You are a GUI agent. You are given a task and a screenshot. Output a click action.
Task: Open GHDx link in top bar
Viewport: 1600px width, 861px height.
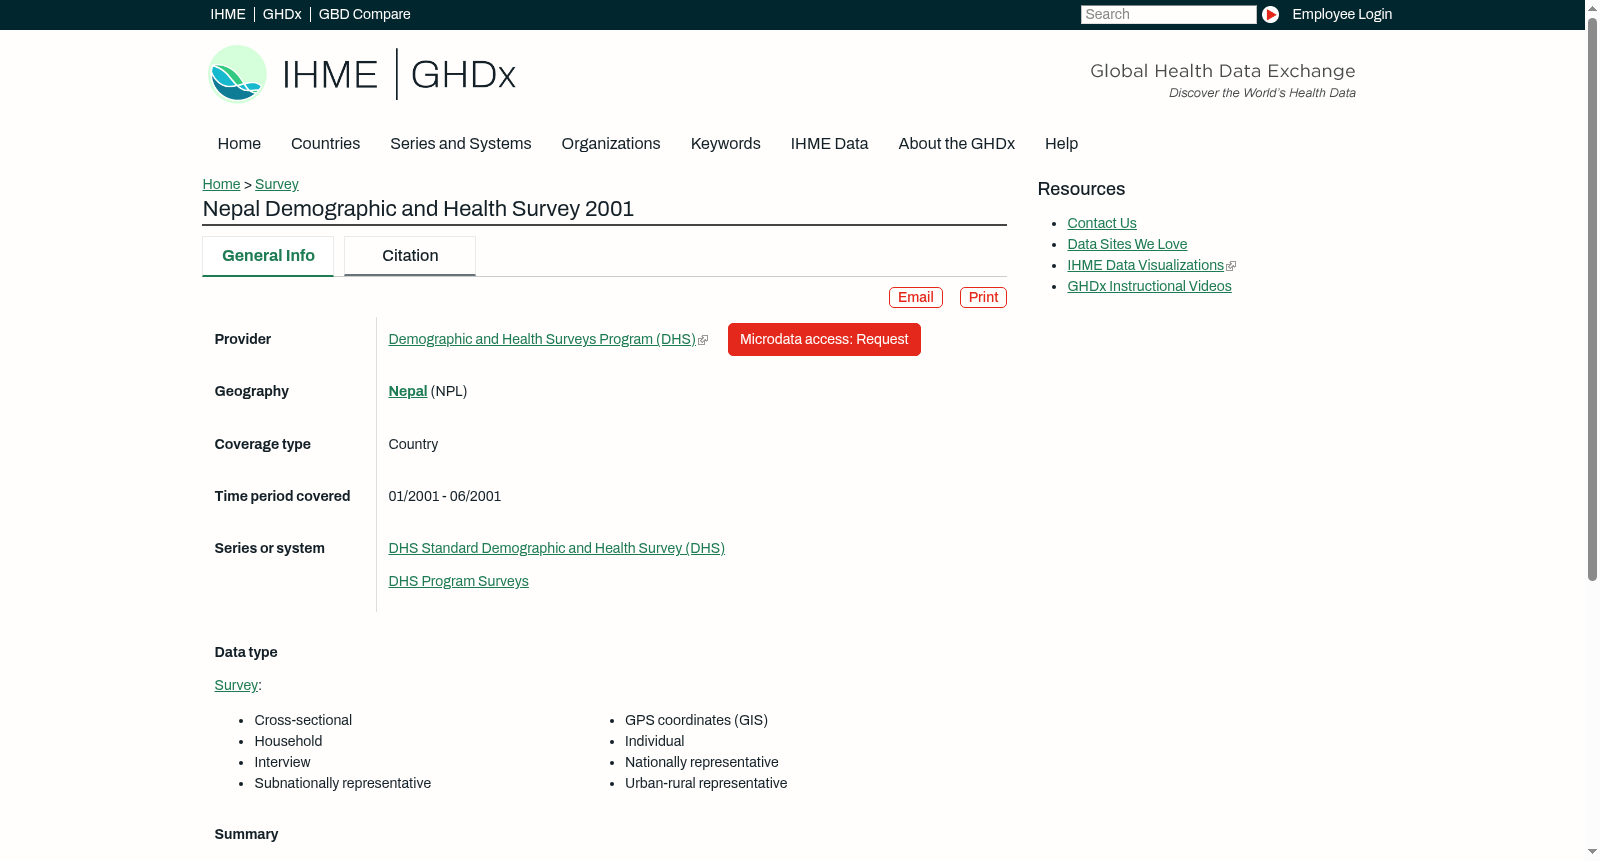pyautogui.click(x=282, y=14)
